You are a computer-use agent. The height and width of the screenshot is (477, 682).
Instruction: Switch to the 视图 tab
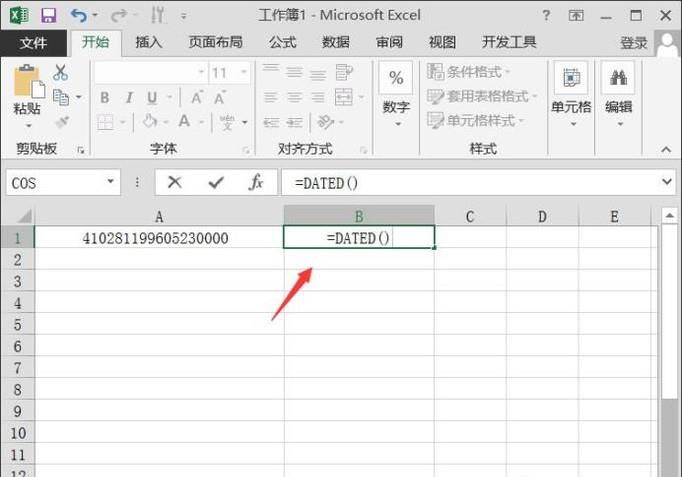442,42
